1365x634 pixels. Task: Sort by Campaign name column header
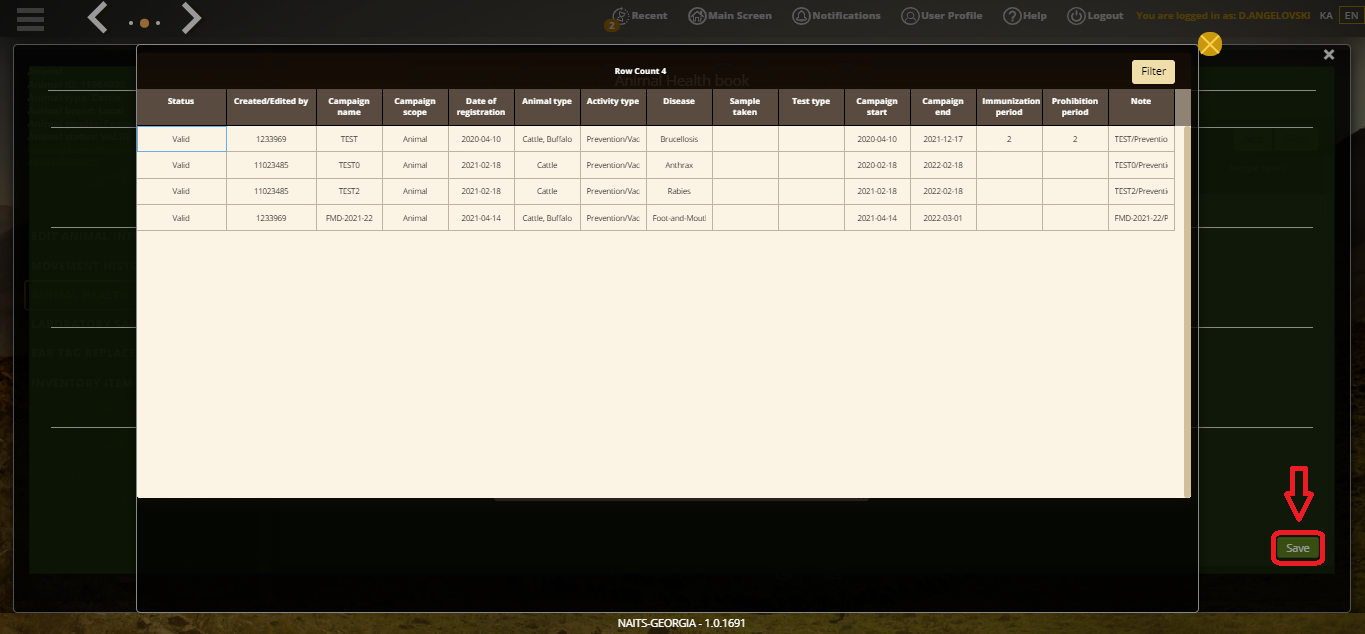click(349, 107)
